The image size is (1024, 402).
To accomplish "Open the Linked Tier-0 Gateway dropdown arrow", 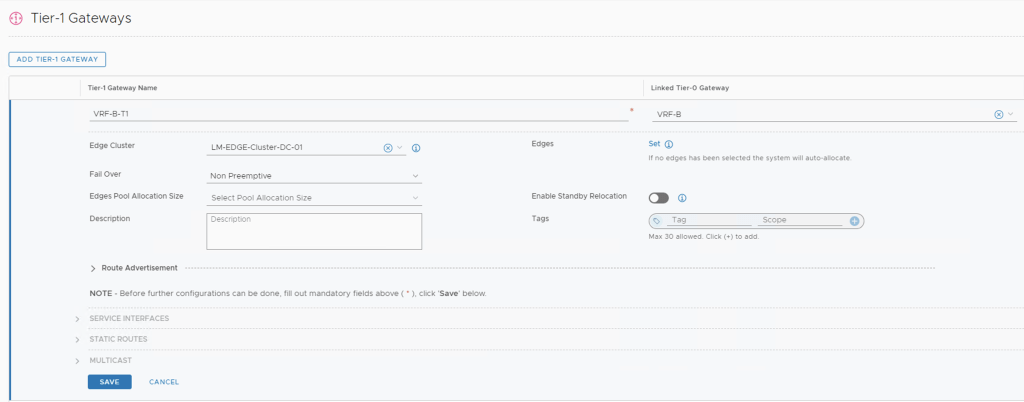I will pos(1010,114).
